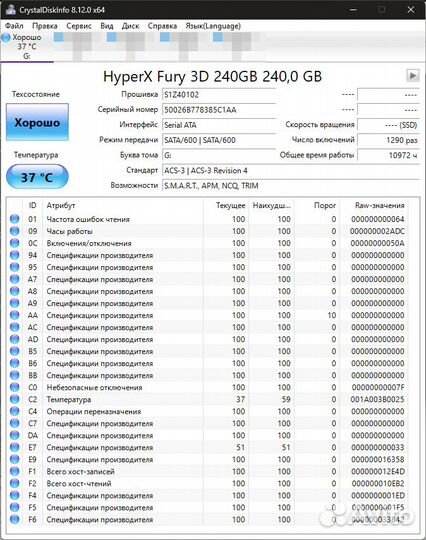Select raw value 00000000007F for Небезопасные отключения
This screenshot has height=540, width=426.
tap(377, 387)
